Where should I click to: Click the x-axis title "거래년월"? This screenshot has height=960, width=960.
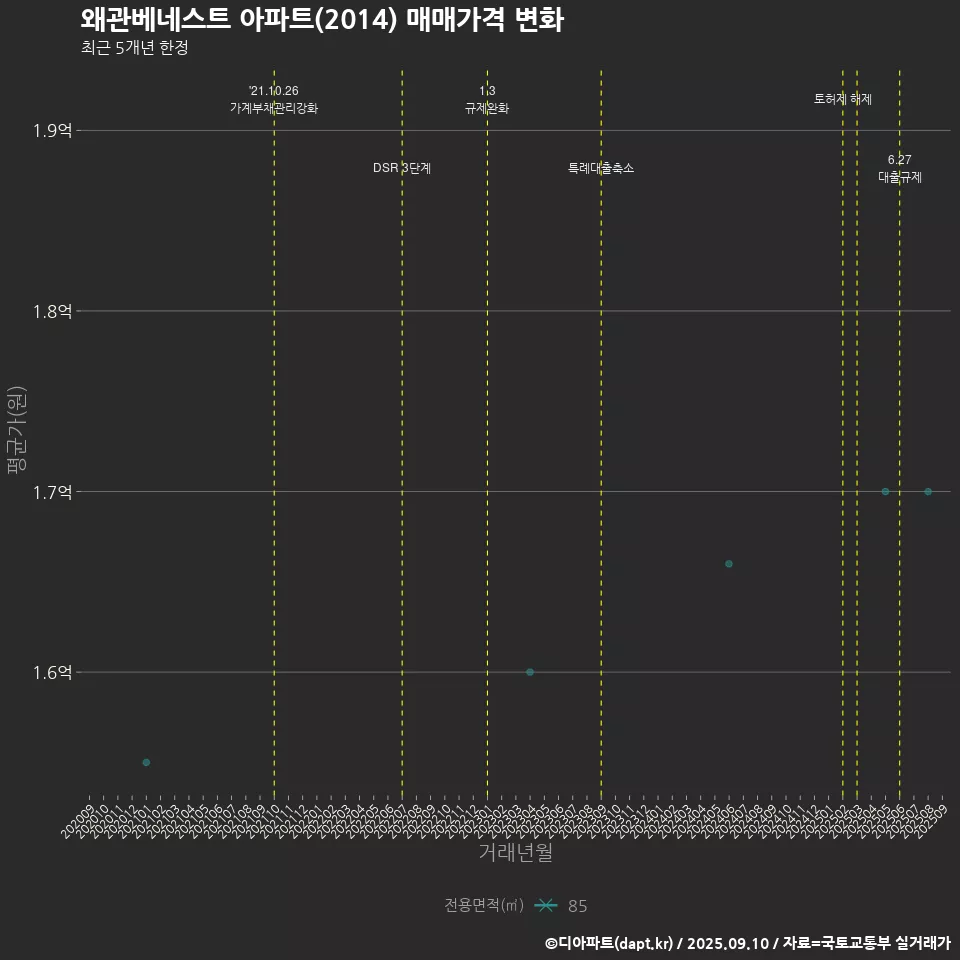(516, 852)
